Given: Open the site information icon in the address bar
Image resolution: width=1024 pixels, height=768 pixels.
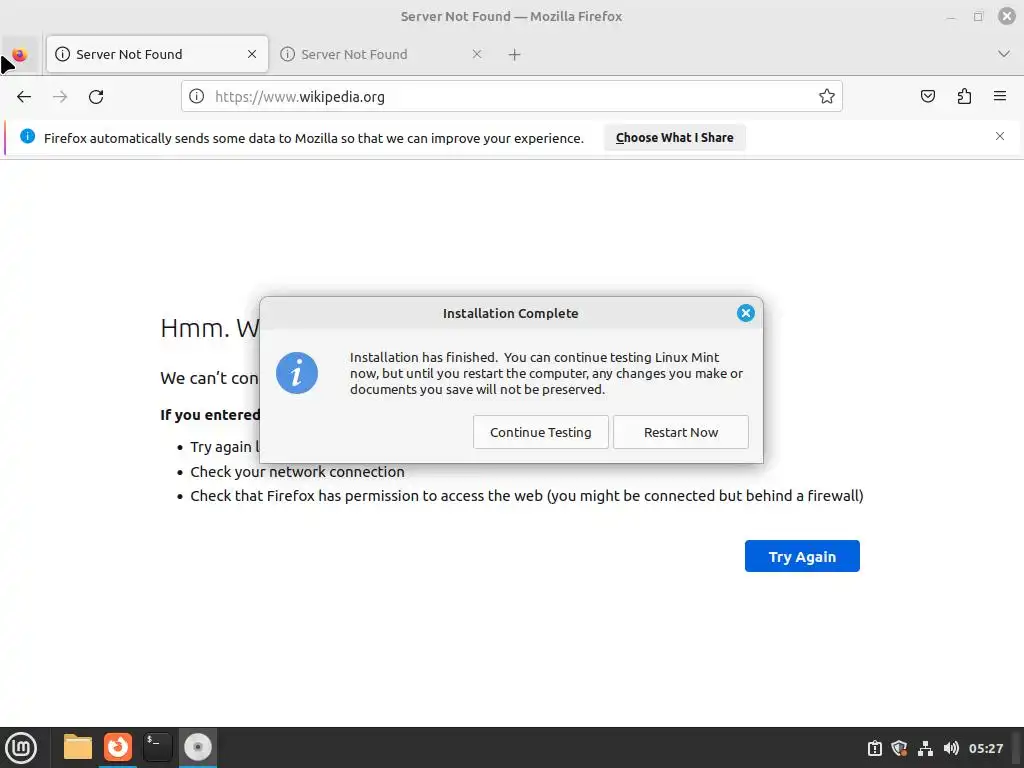Looking at the screenshot, I should point(196,97).
